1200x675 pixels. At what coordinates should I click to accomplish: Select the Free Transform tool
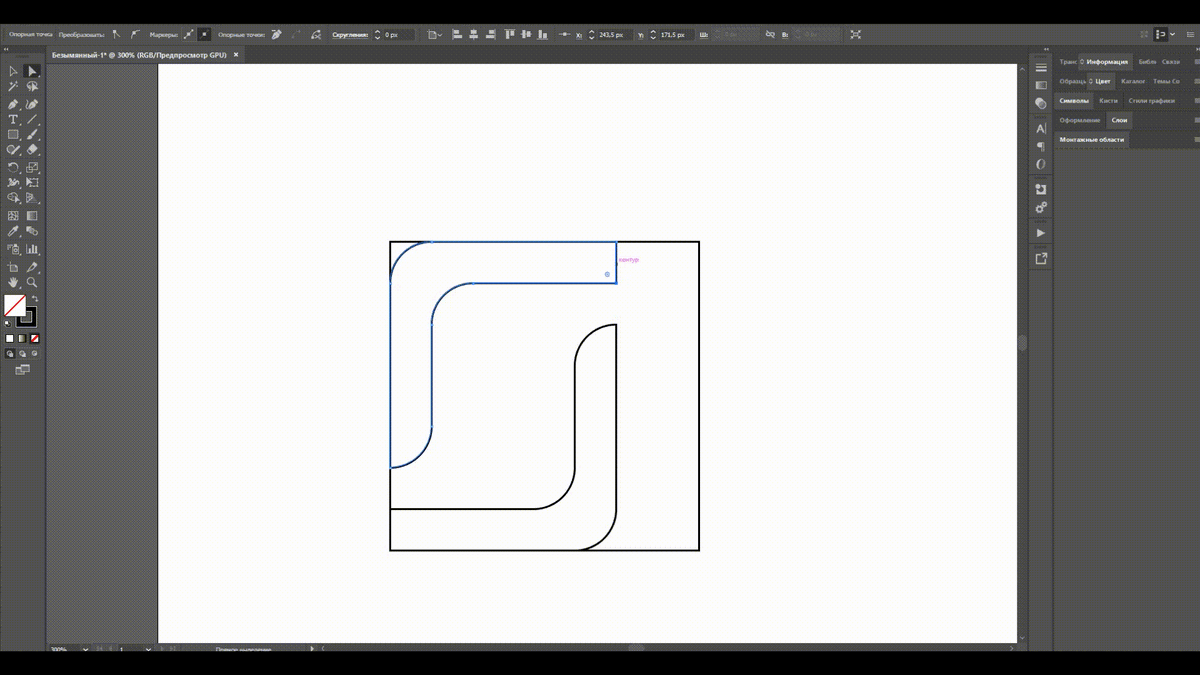32,183
